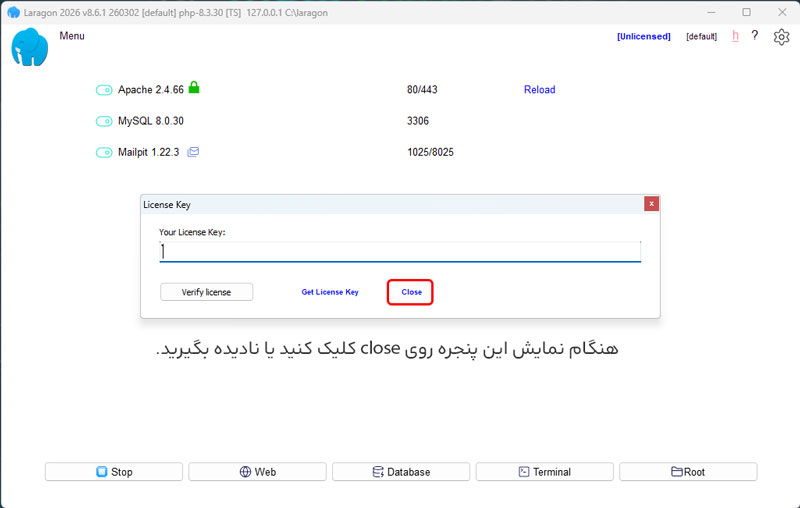The image size is (800, 508).
Task: Focus the Your License Key input field
Action: [399, 251]
